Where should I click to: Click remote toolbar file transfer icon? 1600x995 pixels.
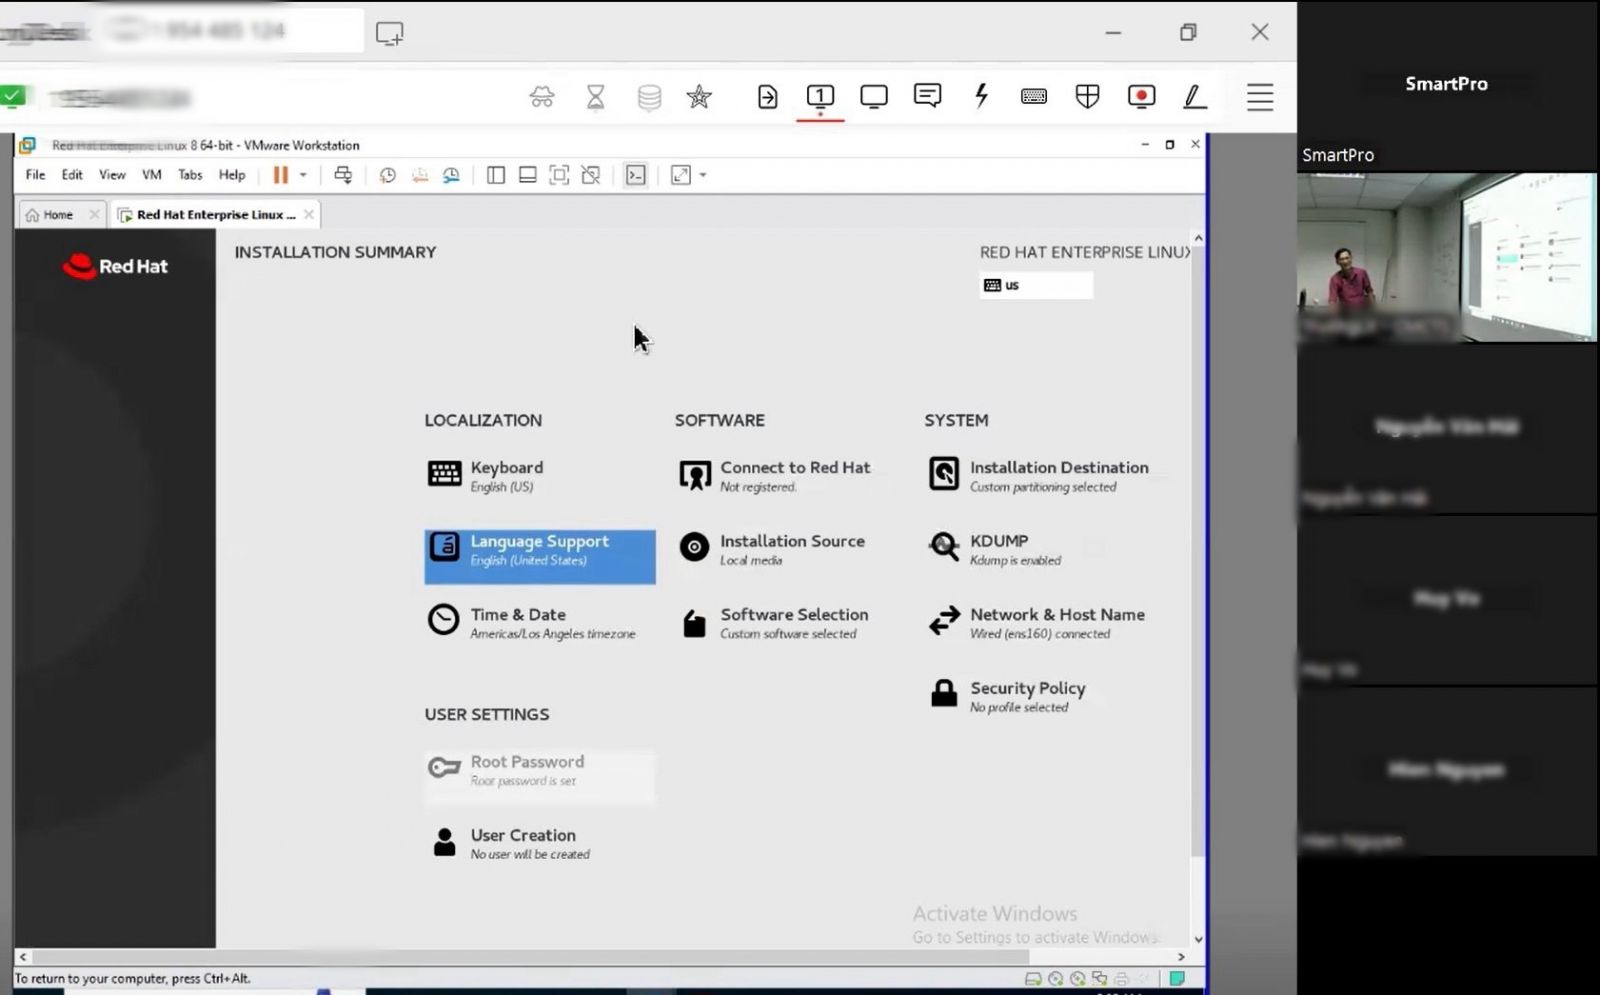pos(767,96)
